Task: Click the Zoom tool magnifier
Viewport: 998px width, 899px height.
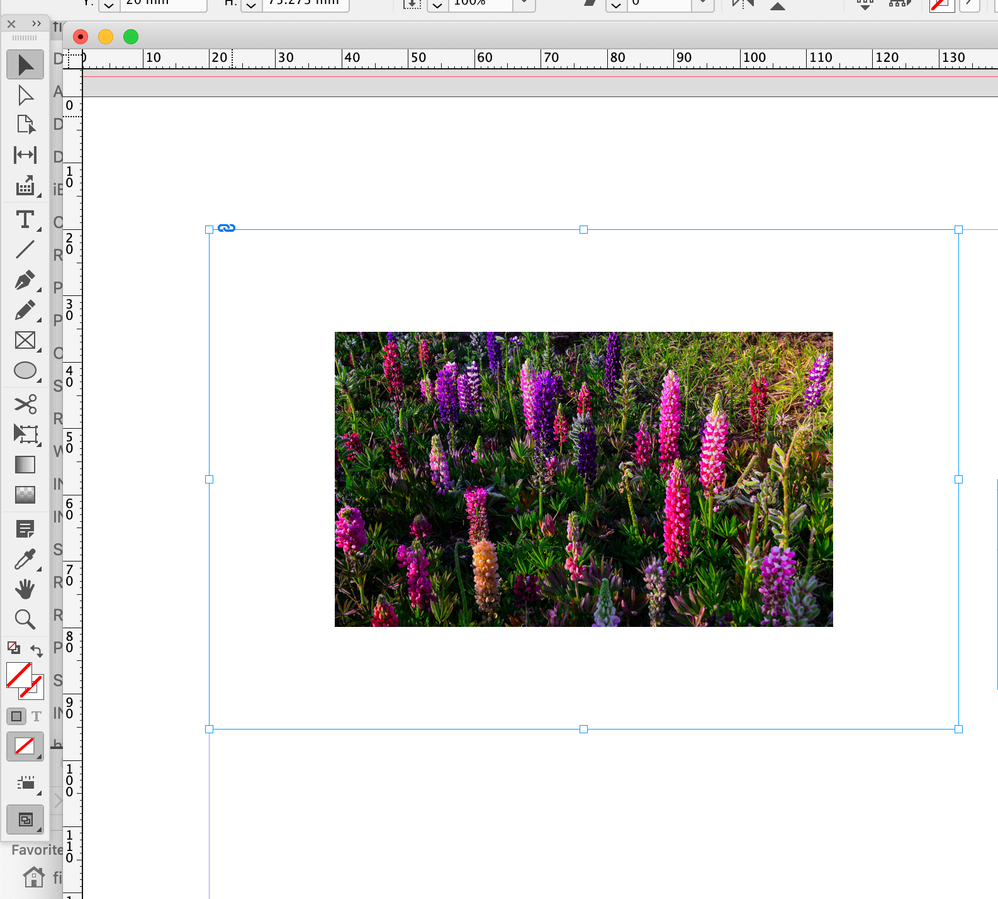Action: (25, 619)
